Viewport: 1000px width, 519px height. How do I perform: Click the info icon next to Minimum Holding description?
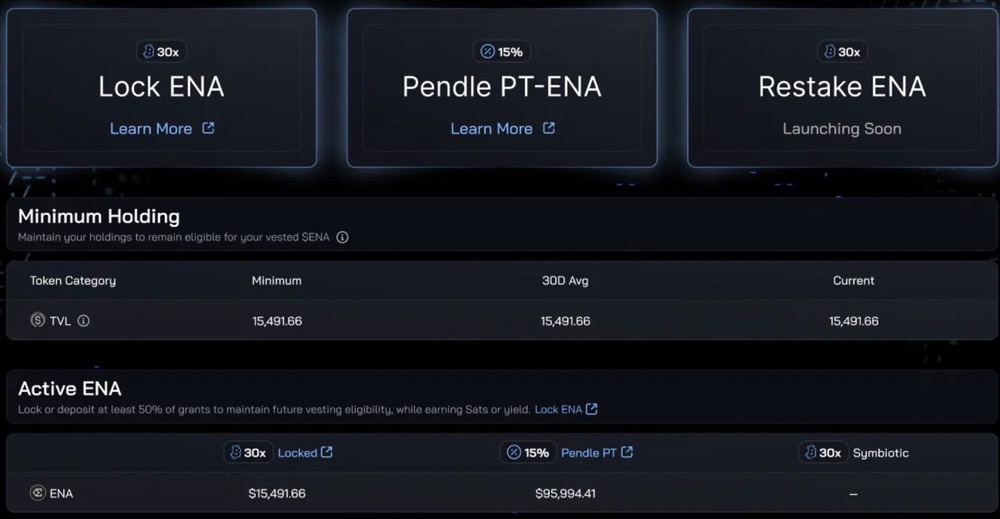(342, 238)
